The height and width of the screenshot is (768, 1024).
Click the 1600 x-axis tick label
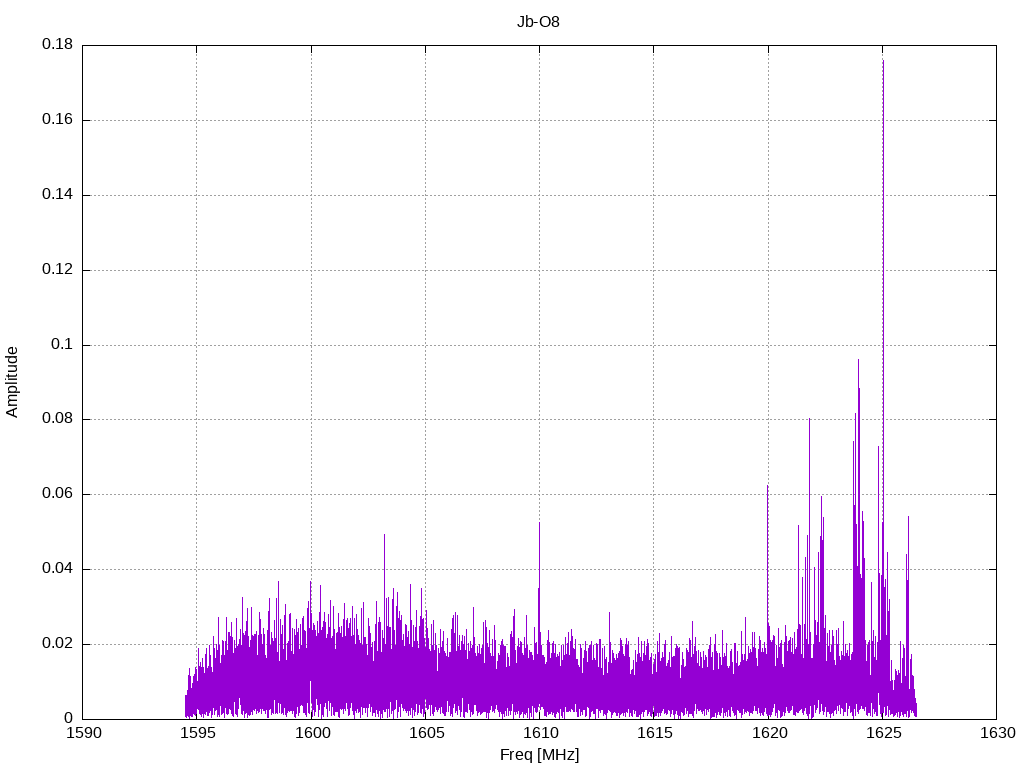point(312,733)
